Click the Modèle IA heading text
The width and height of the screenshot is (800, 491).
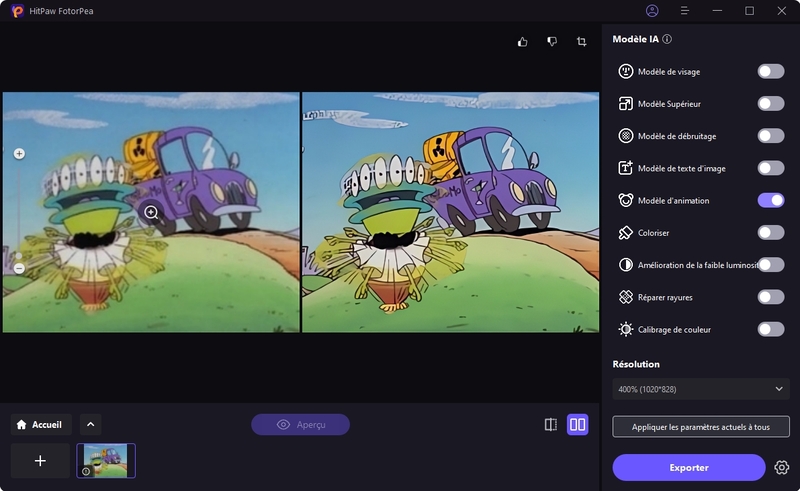pyautogui.click(x=635, y=39)
